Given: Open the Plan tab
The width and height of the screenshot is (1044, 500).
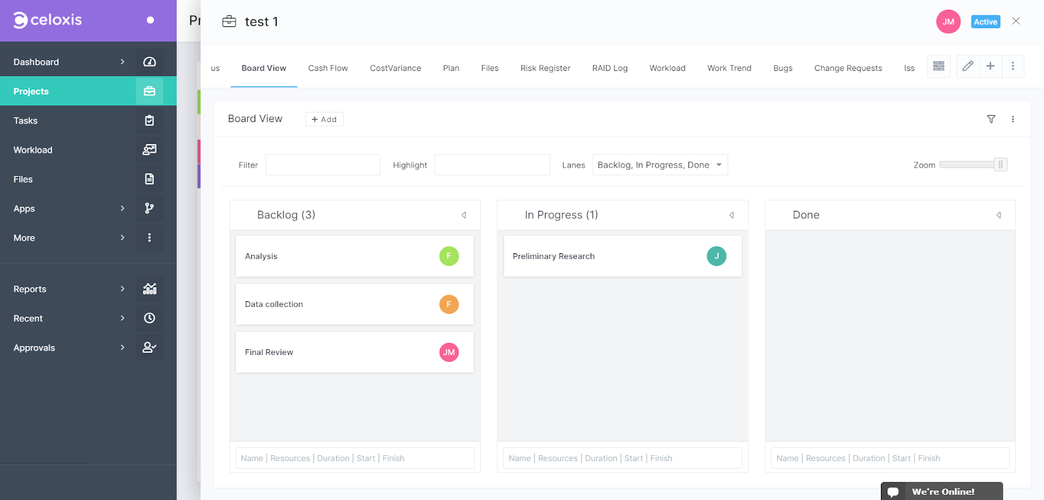Looking at the screenshot, I should 451,68.
